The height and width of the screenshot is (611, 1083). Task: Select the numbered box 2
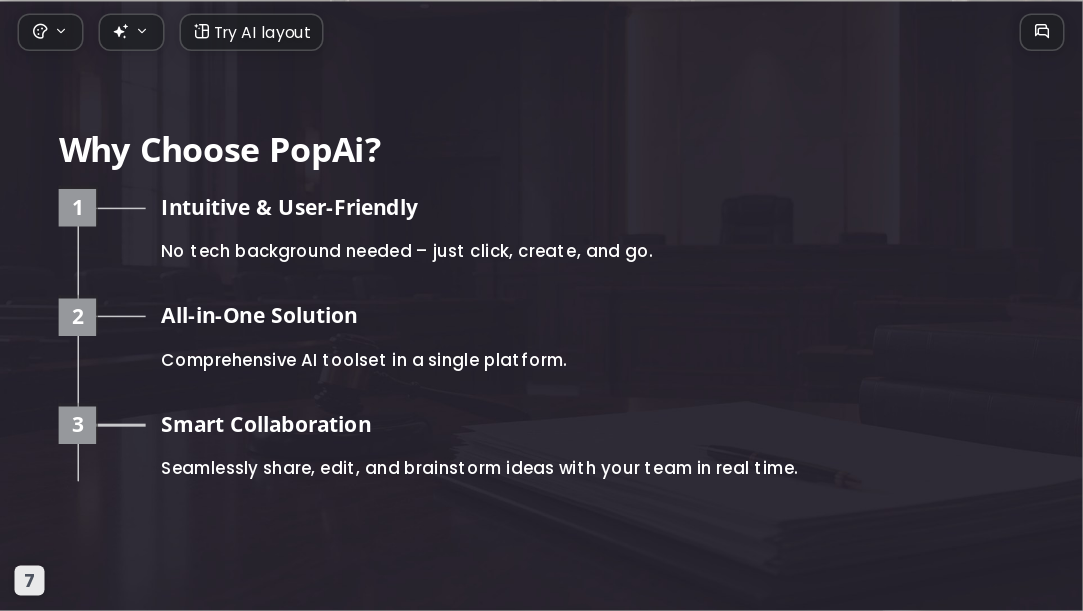[77, 317]
